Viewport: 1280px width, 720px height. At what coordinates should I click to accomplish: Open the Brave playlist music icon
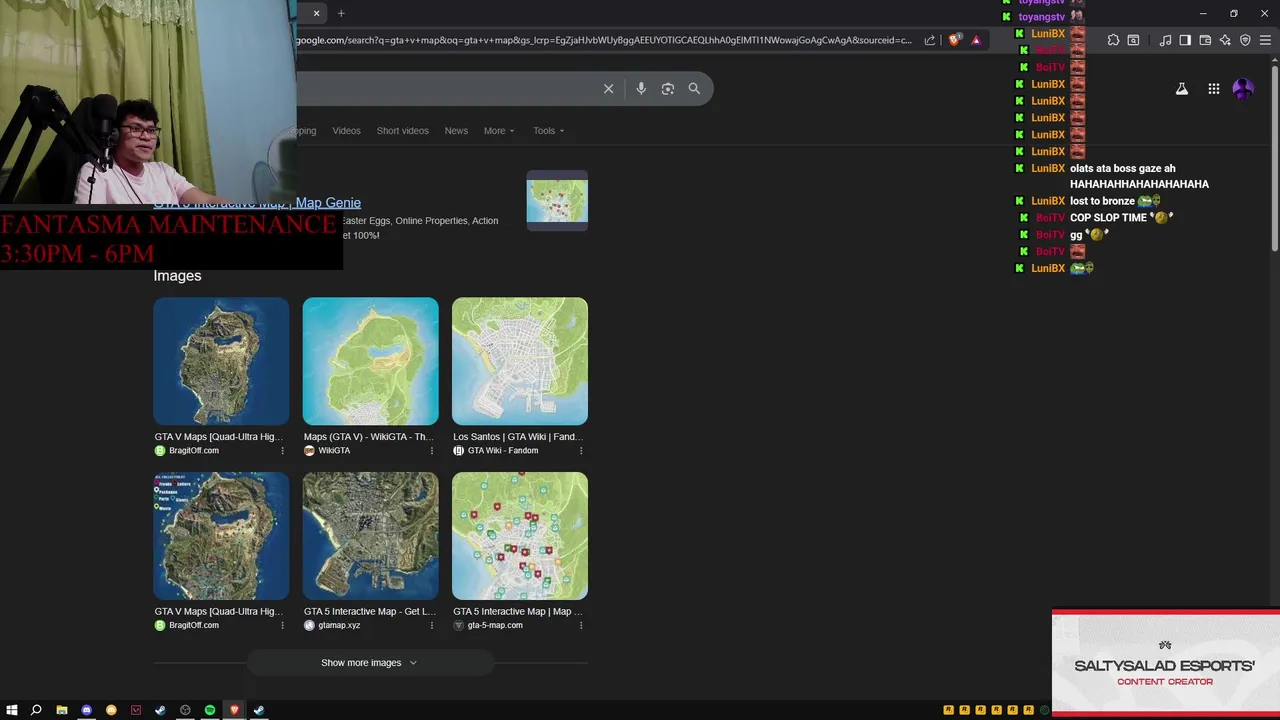1165,40
